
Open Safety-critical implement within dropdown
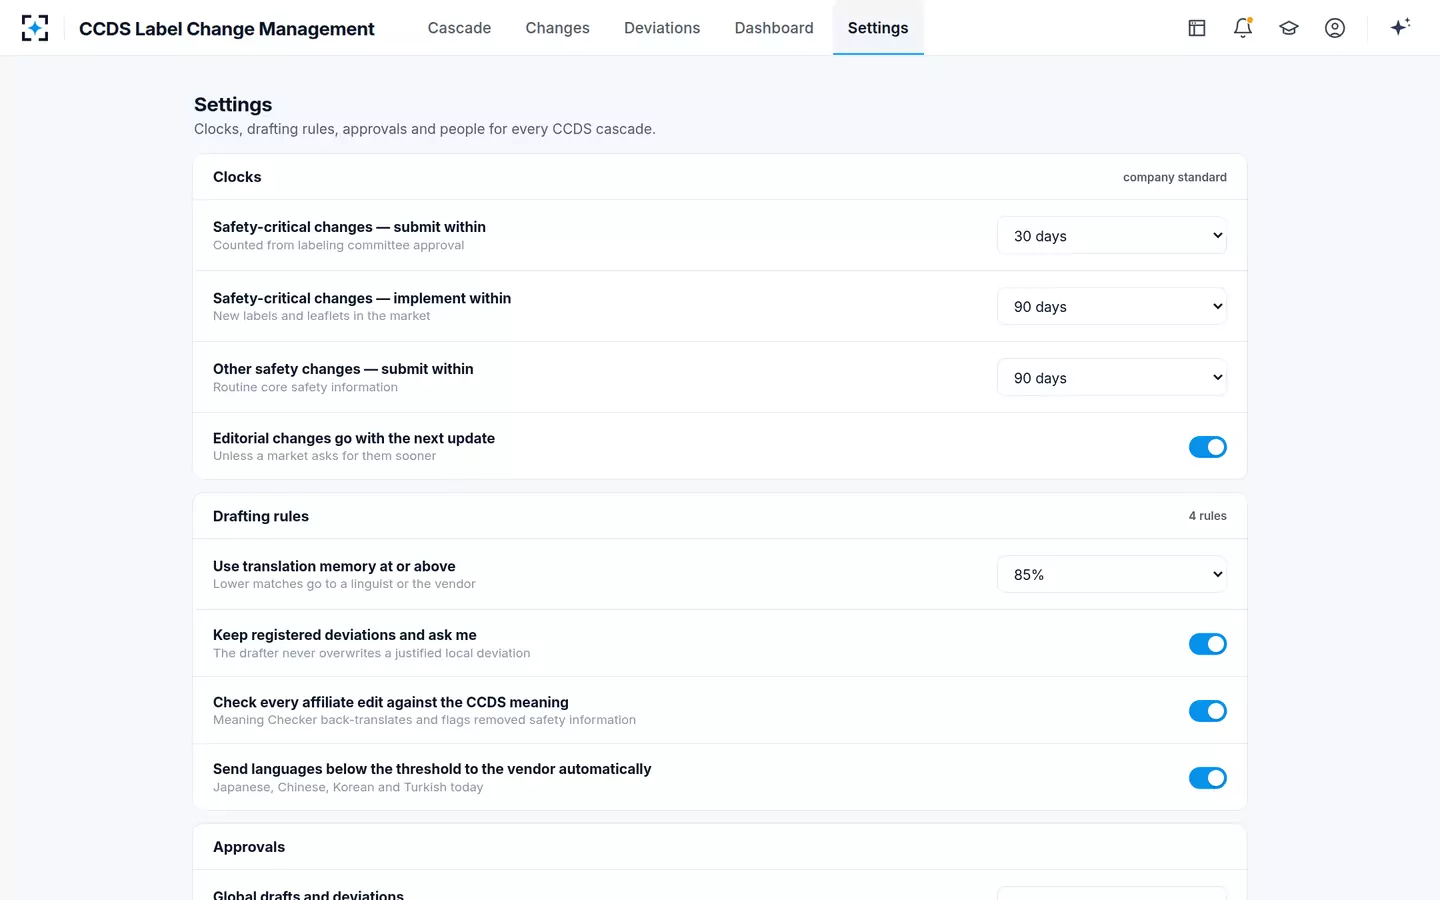click(1112, 307)
